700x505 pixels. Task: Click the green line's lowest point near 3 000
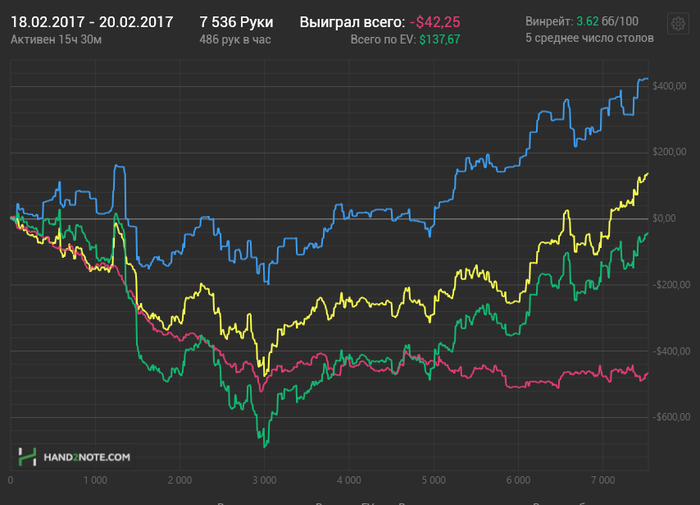[x=265, y=446]
